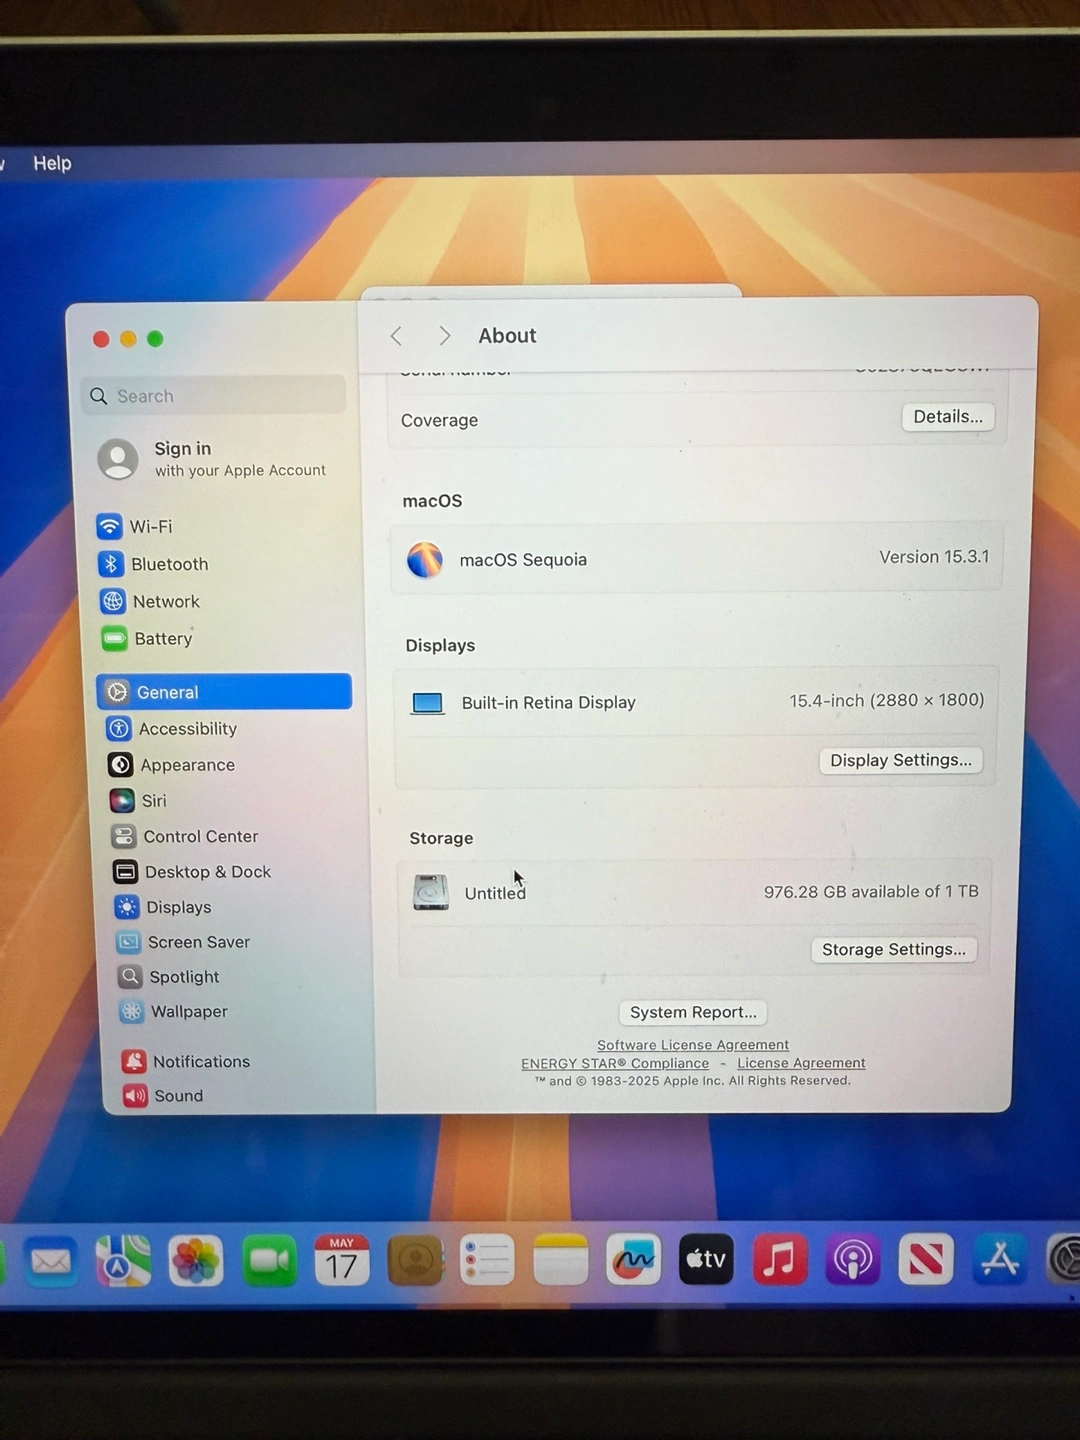Open Reminders from the Dock

click(487, 1260)
